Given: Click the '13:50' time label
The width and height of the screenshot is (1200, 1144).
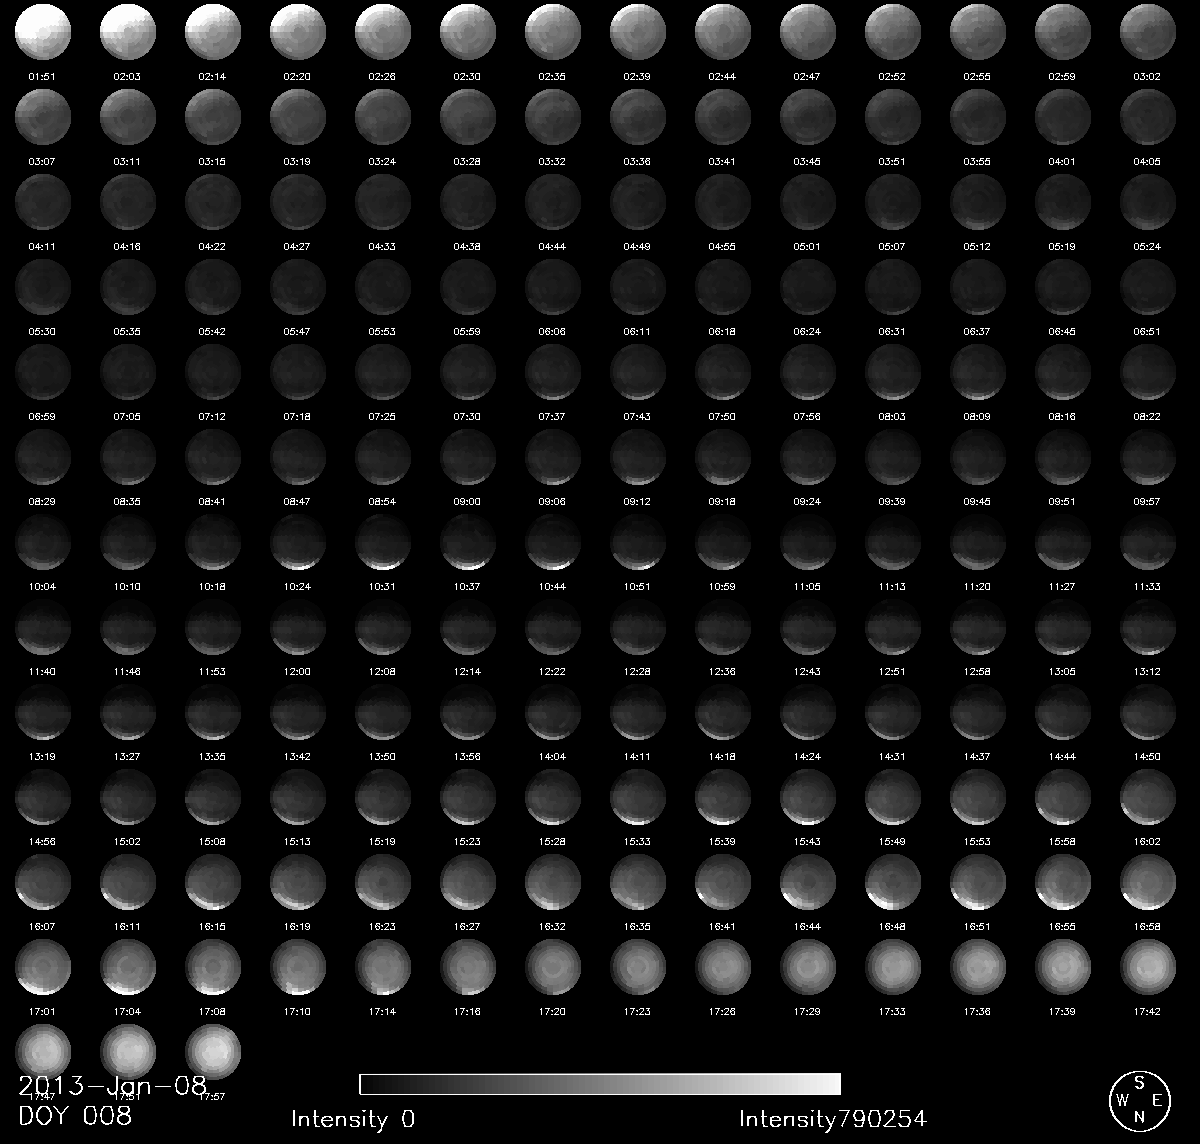Looking at the screenshot, I should [382, 756].
